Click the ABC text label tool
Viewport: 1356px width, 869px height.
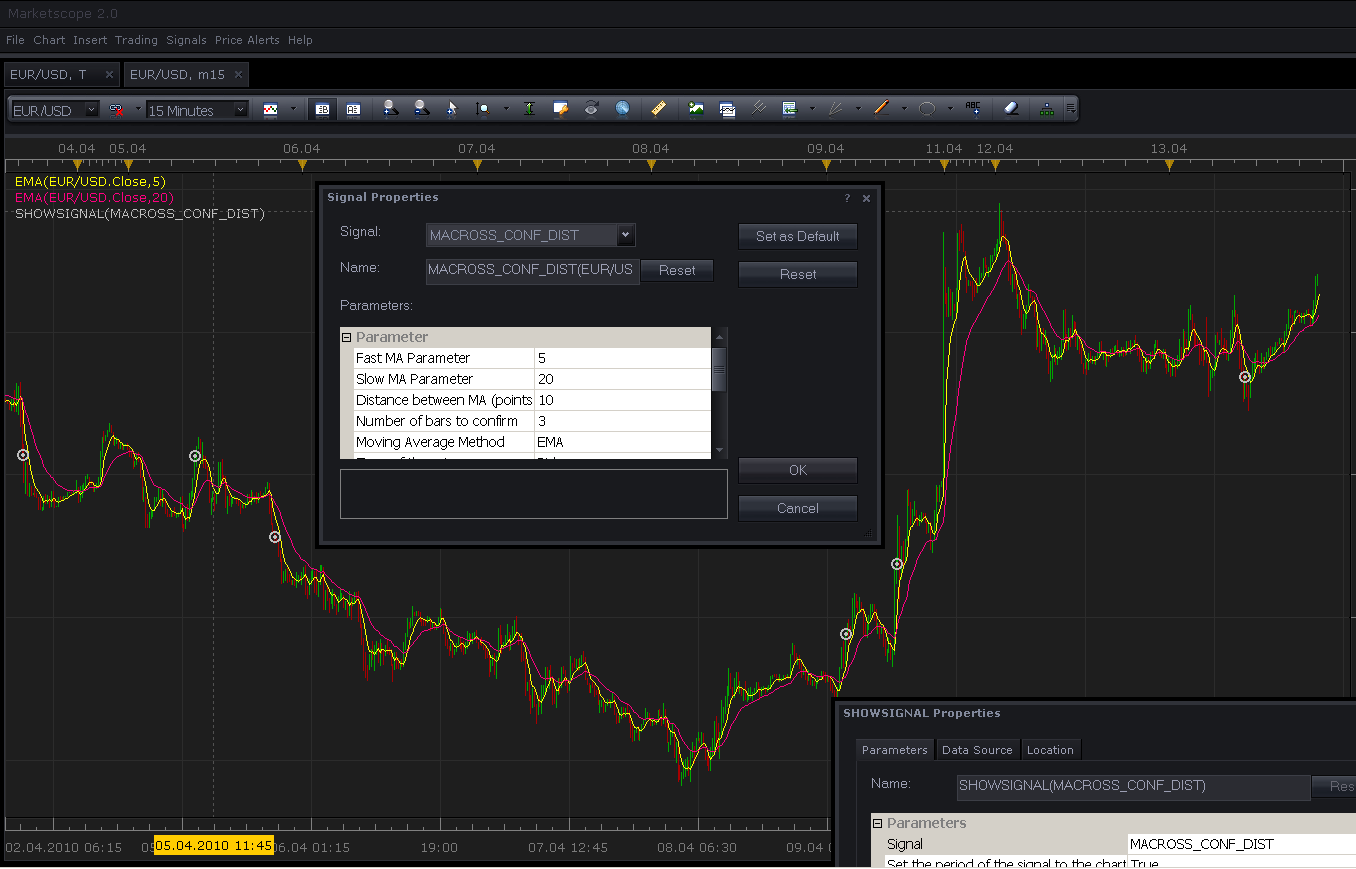pyautogui.click(x=973, y=108)
